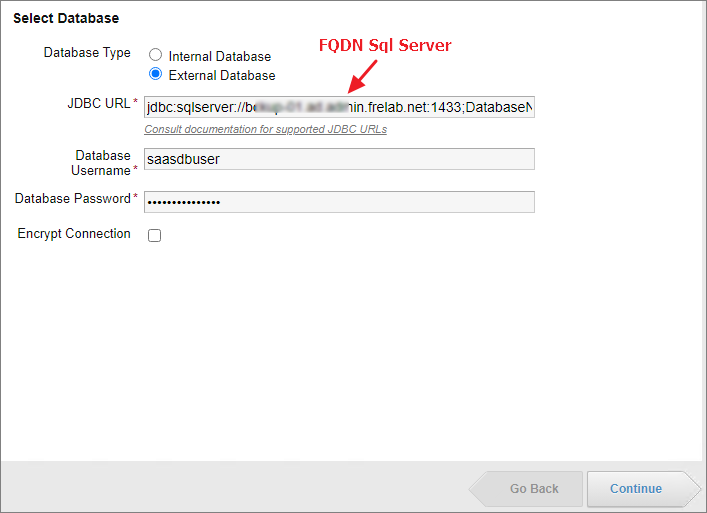The height and width of the screenshot is (513, 707).
Task: Open the supported JDBC URLs documentation link
Action: pos(265,130)
